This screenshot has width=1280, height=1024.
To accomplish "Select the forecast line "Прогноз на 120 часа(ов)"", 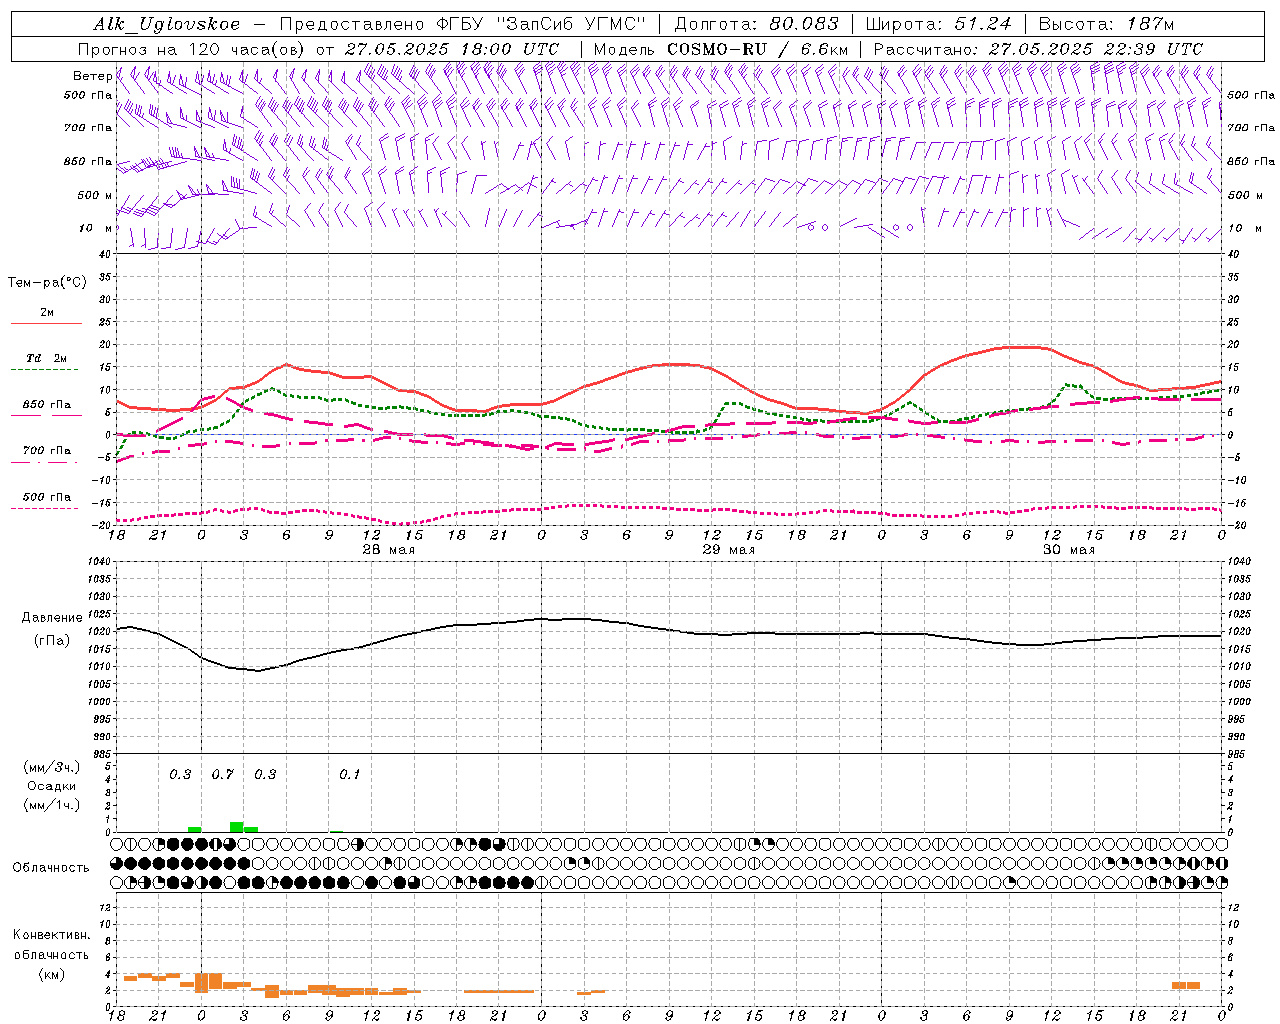I will tap(192, 49).
